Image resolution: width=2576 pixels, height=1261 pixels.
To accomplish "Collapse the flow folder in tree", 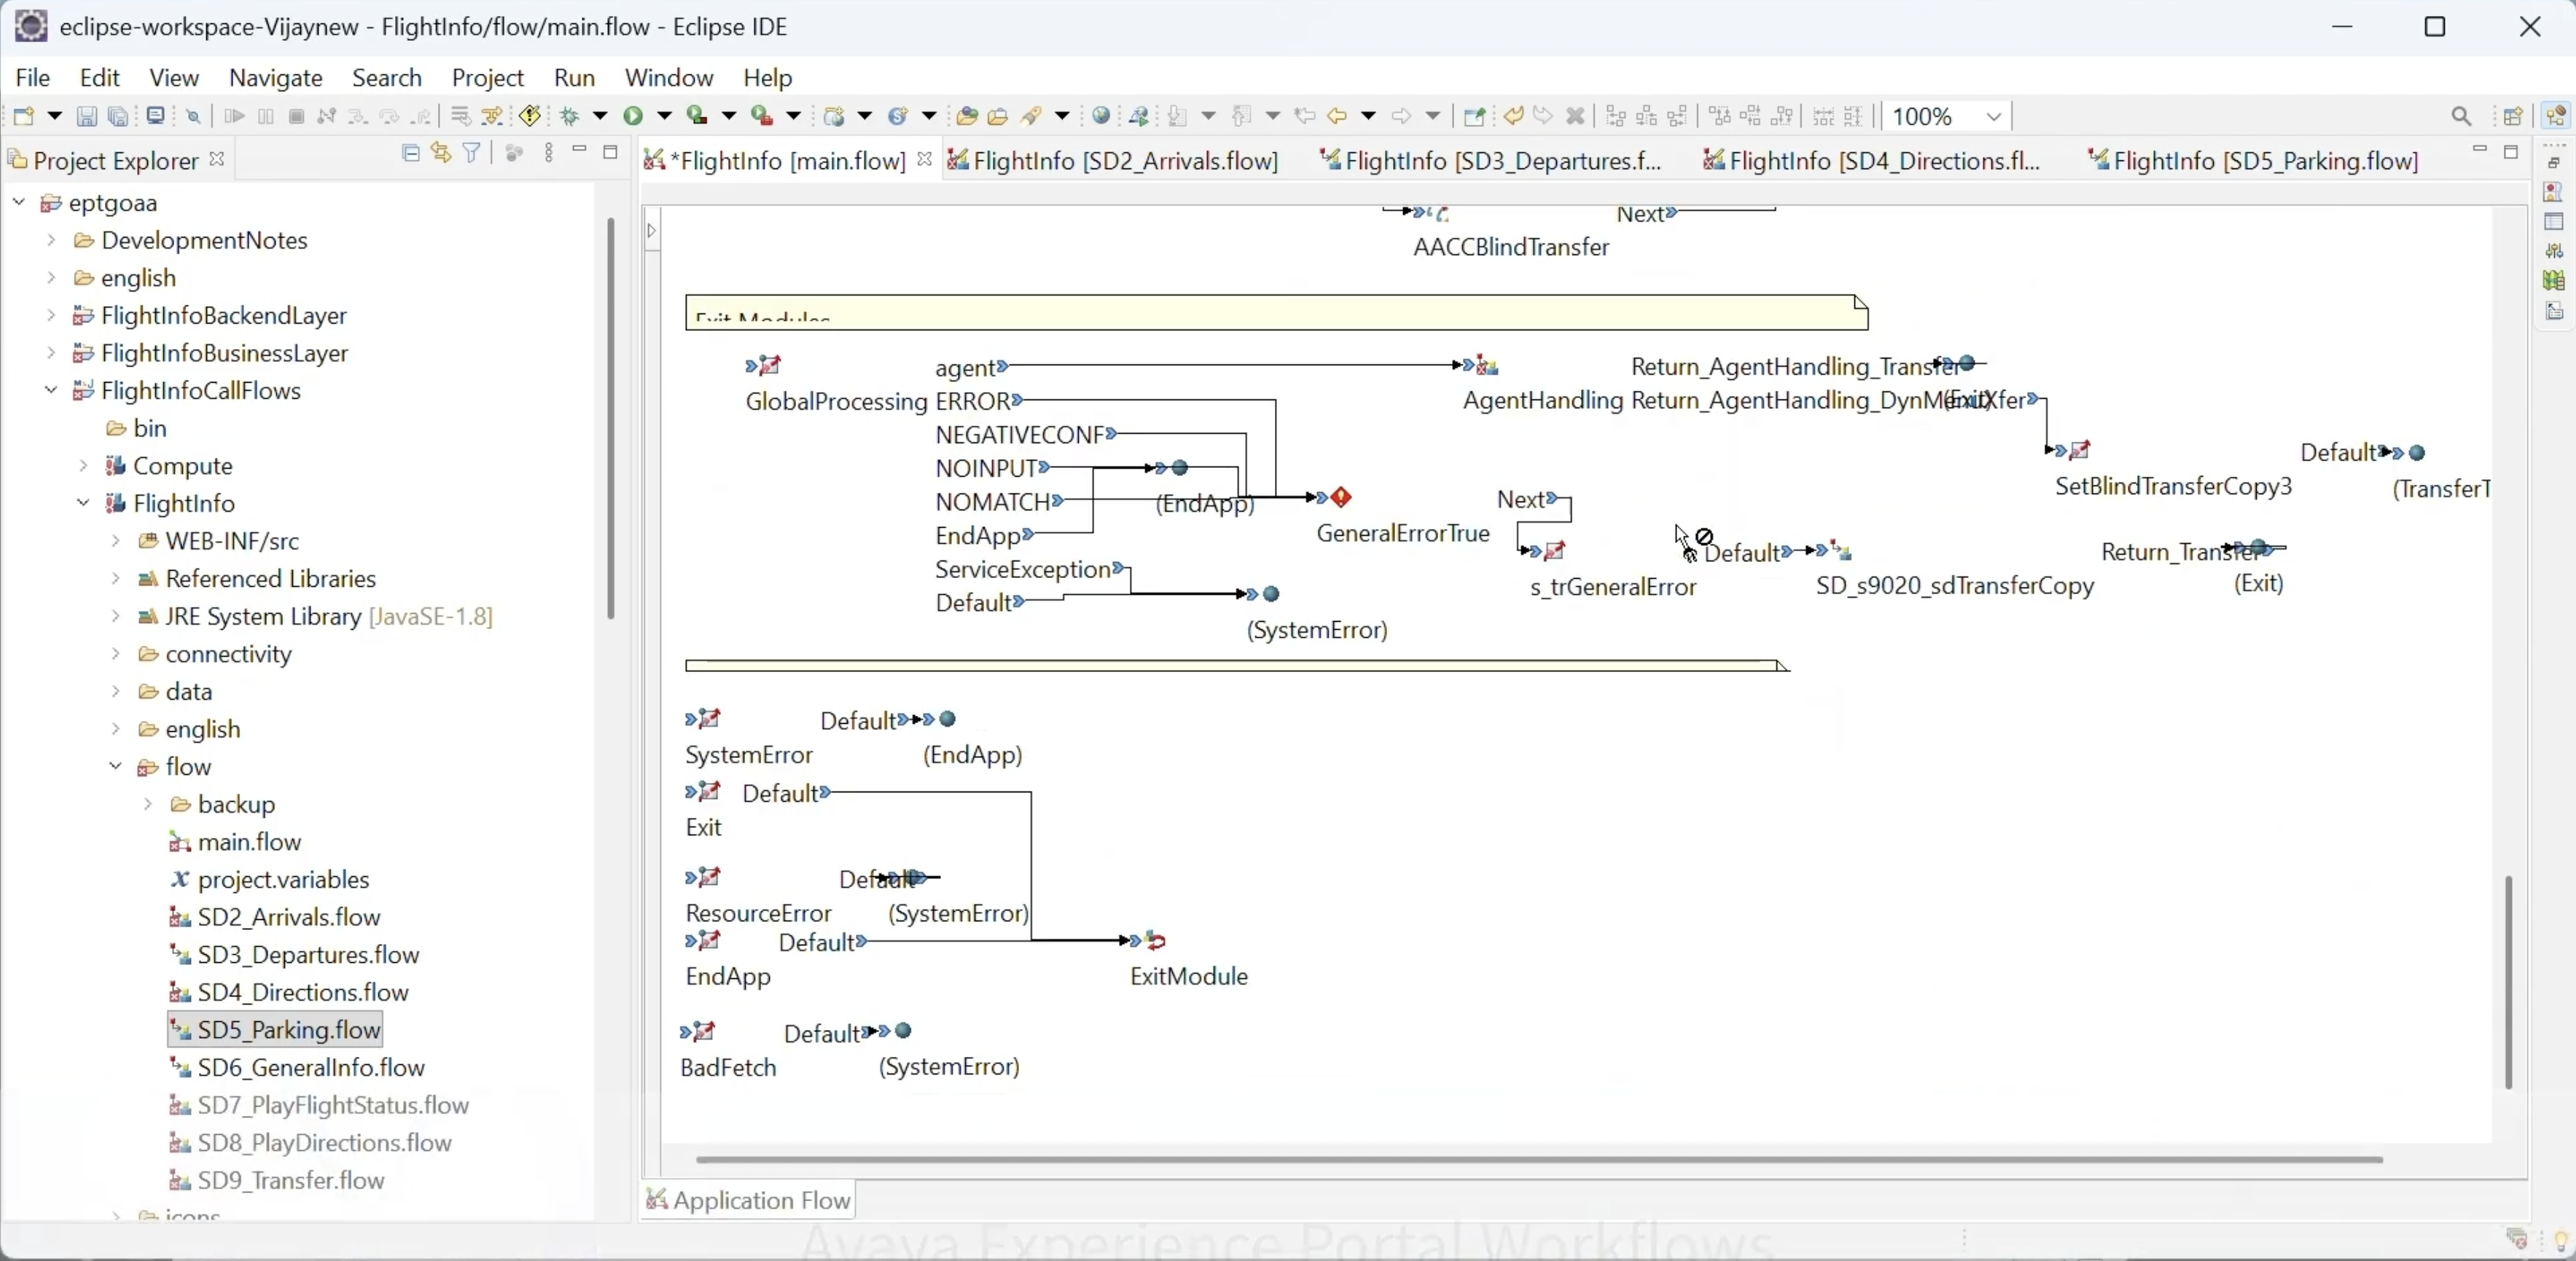I will click(116, 767).
